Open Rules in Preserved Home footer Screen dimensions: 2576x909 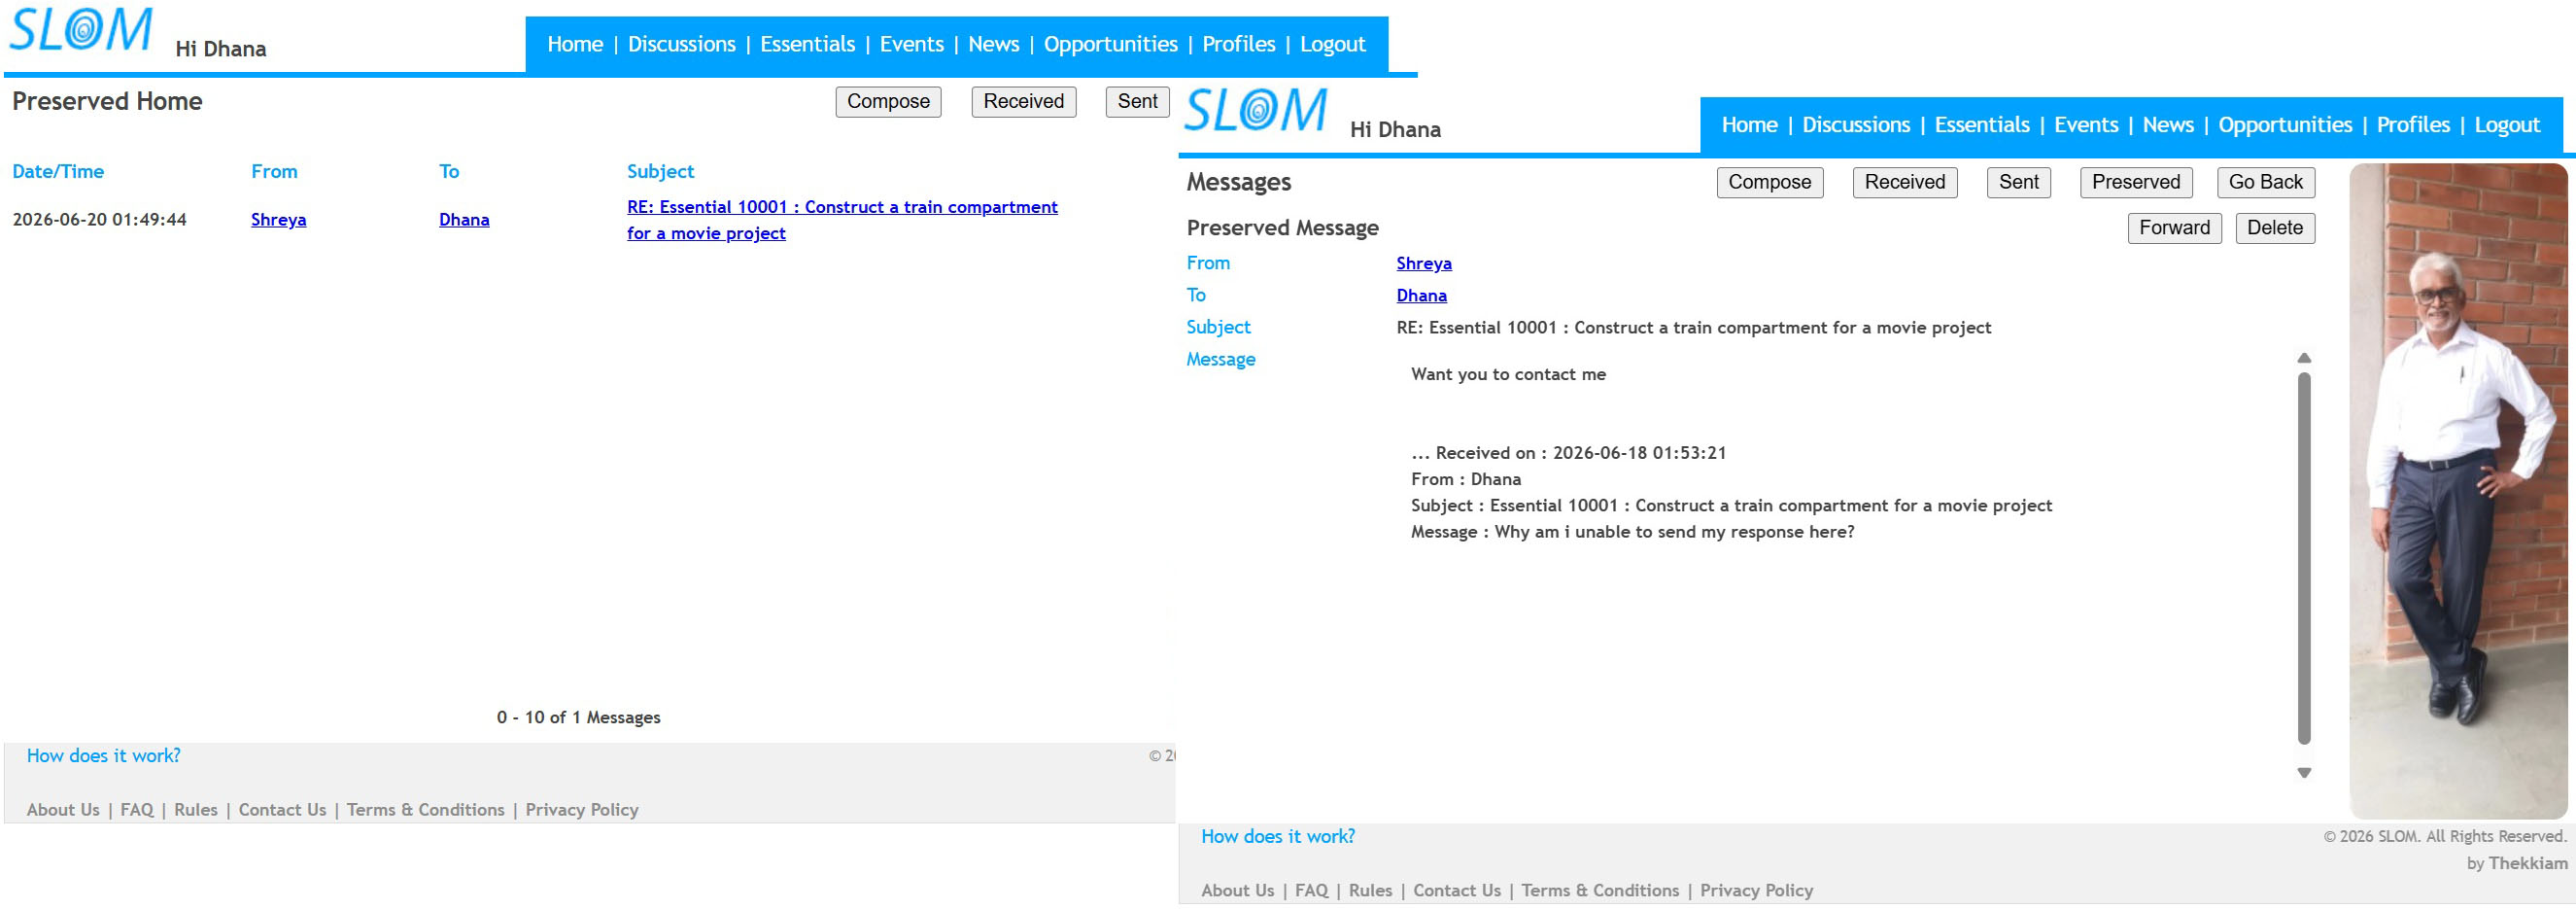[x=196, y=810]
